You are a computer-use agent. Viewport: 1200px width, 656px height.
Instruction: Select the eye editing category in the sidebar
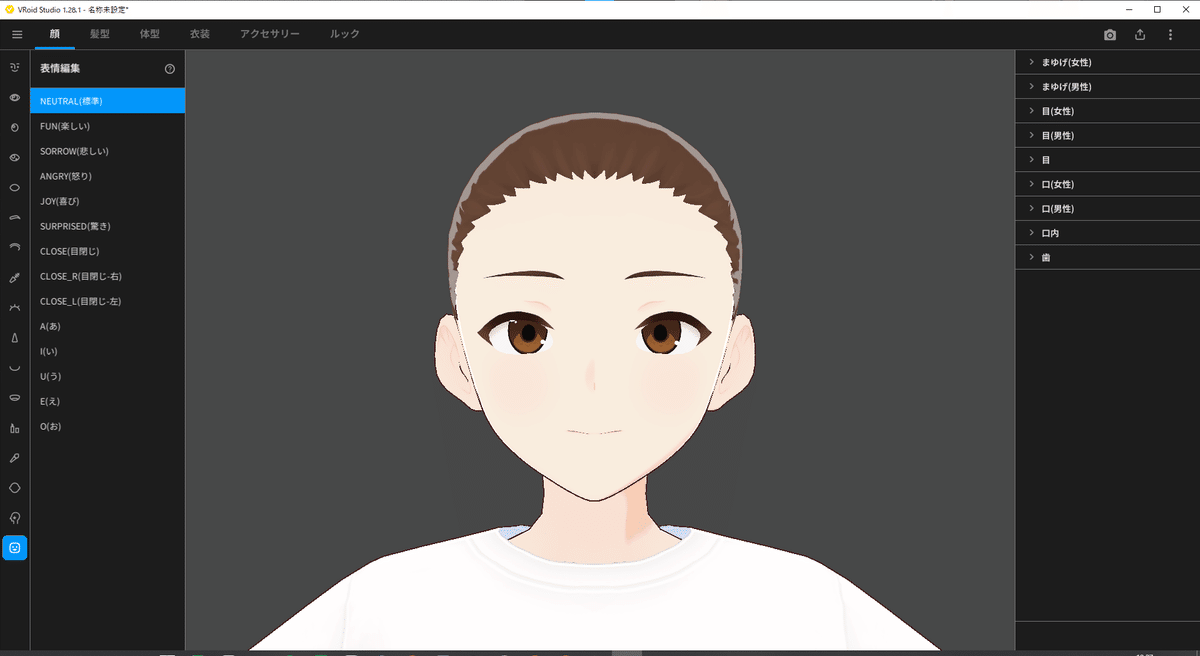pyautogui.click(x=14, y=98)
